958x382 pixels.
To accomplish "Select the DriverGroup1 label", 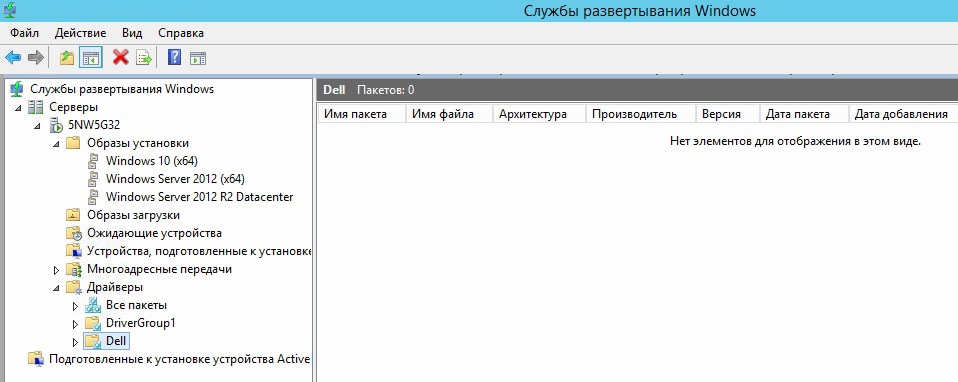I will tap(141, 323).
